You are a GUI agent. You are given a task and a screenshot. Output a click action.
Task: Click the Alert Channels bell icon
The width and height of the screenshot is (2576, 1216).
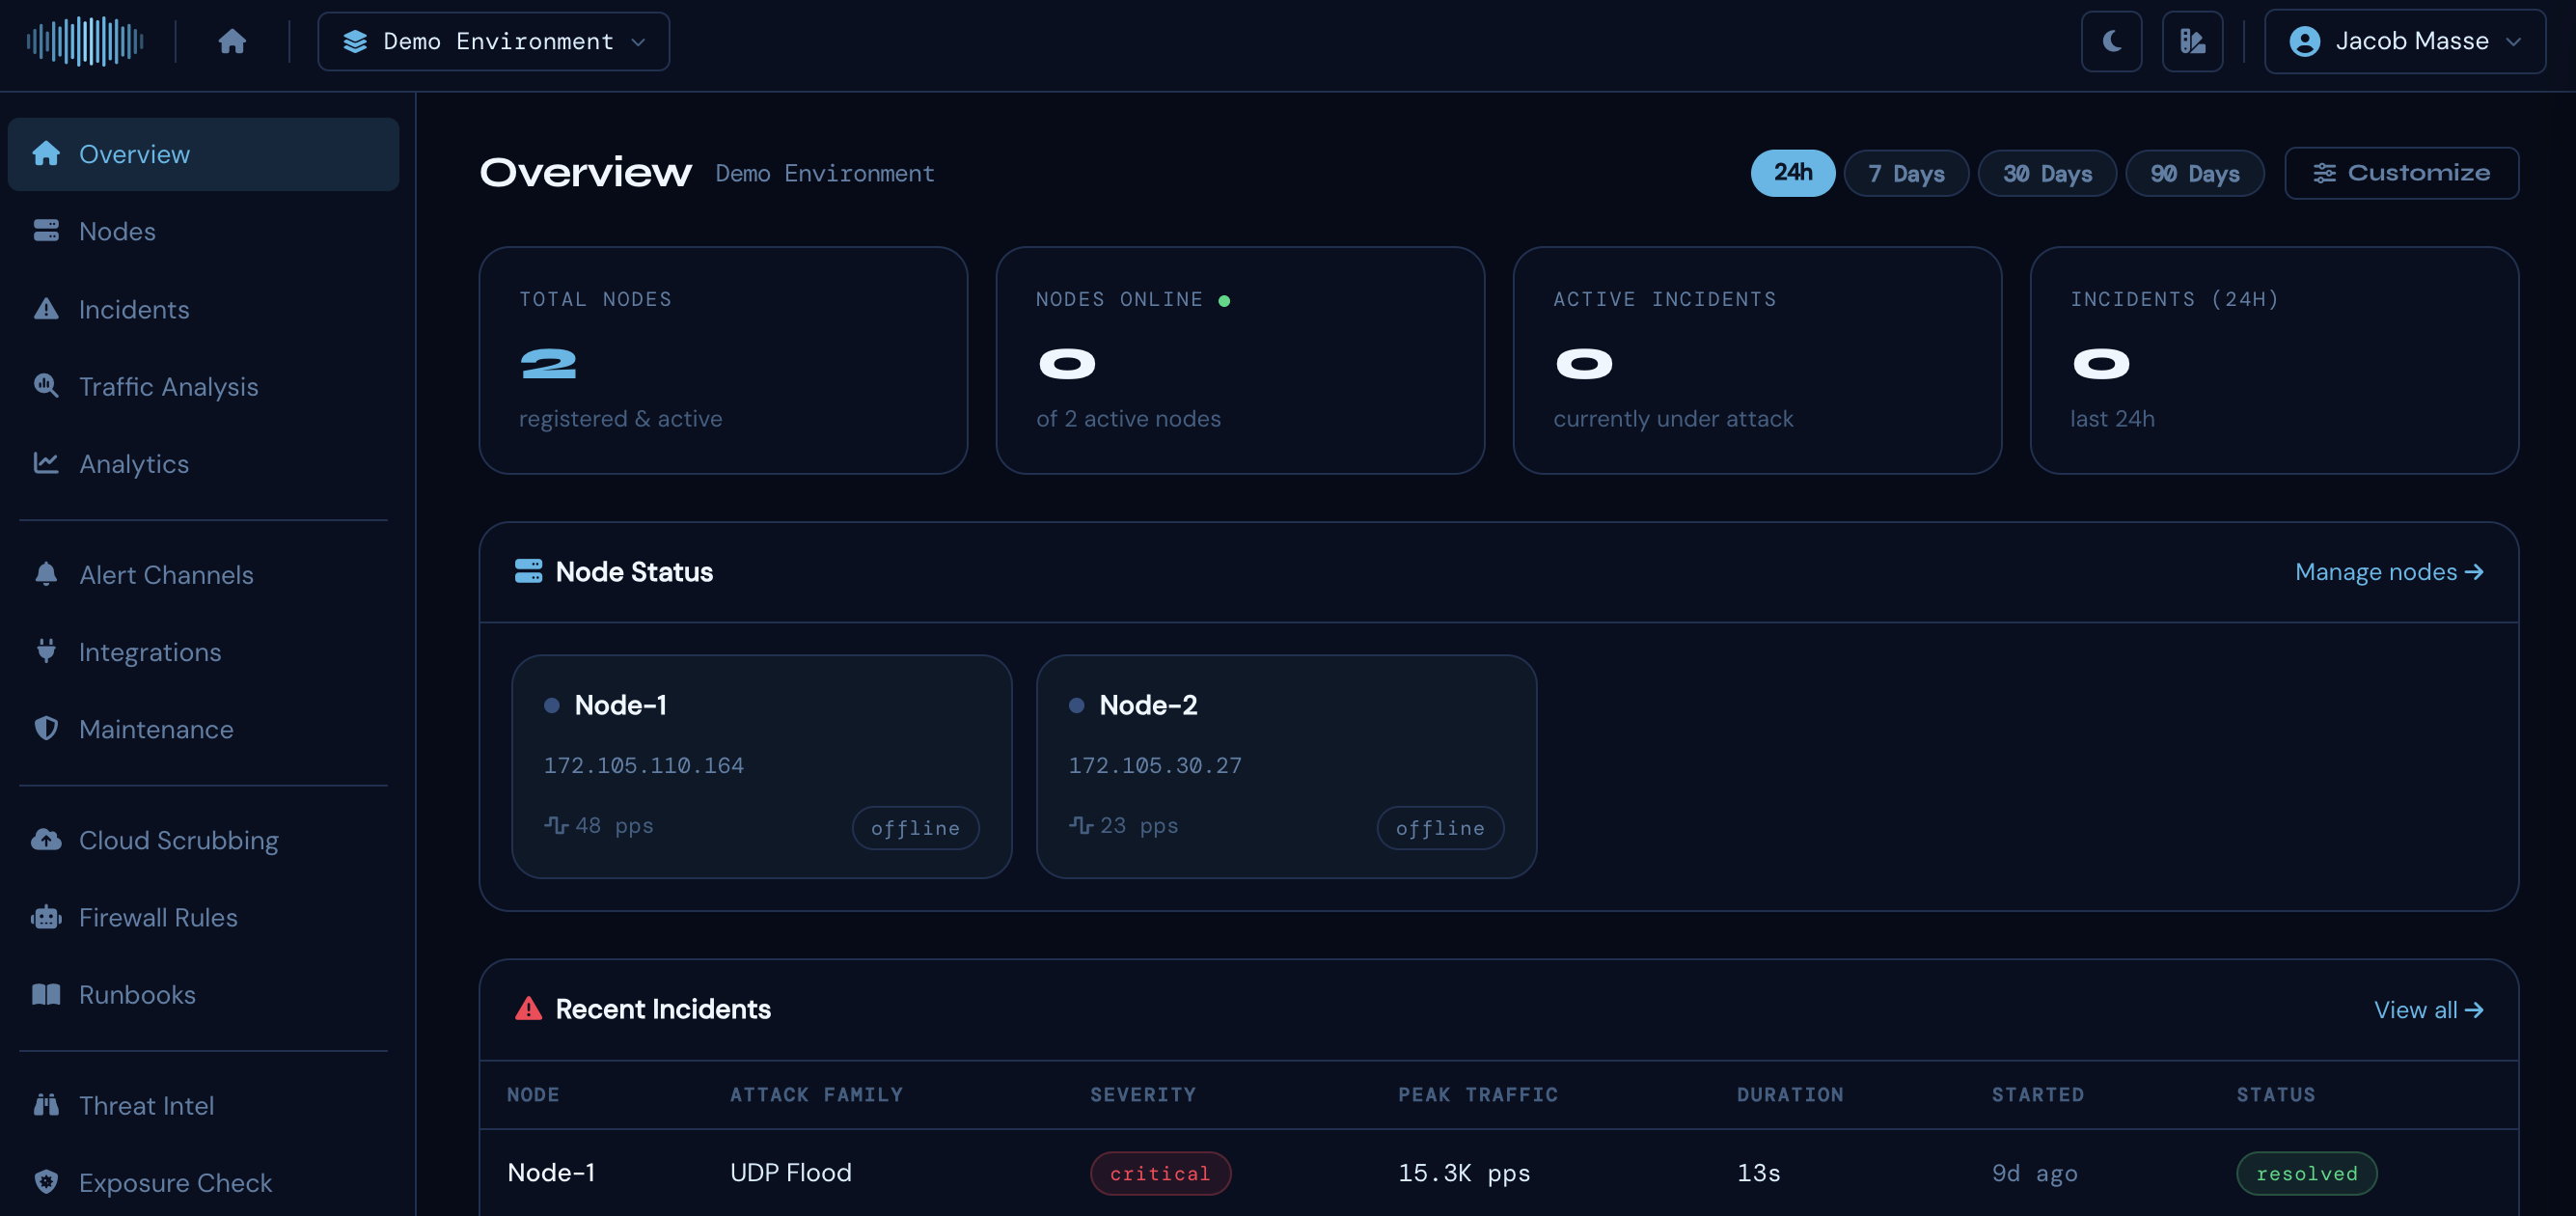click(x=46, y=574)
